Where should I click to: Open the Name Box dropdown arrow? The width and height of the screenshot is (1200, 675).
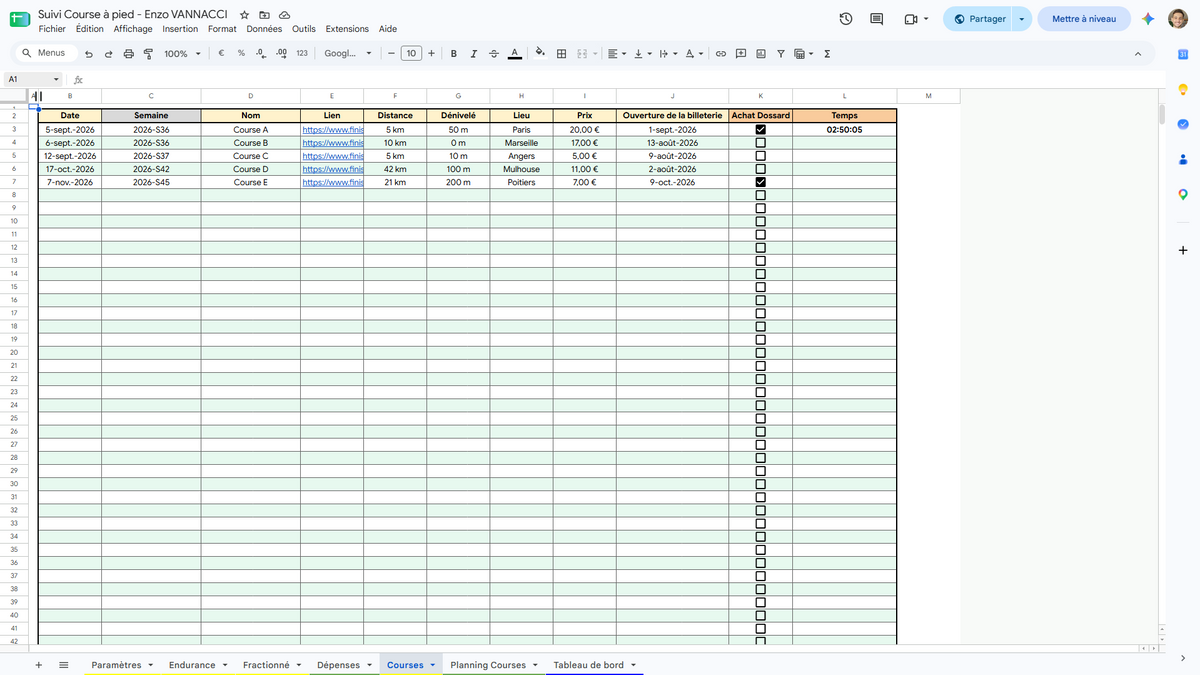(56, 79)
